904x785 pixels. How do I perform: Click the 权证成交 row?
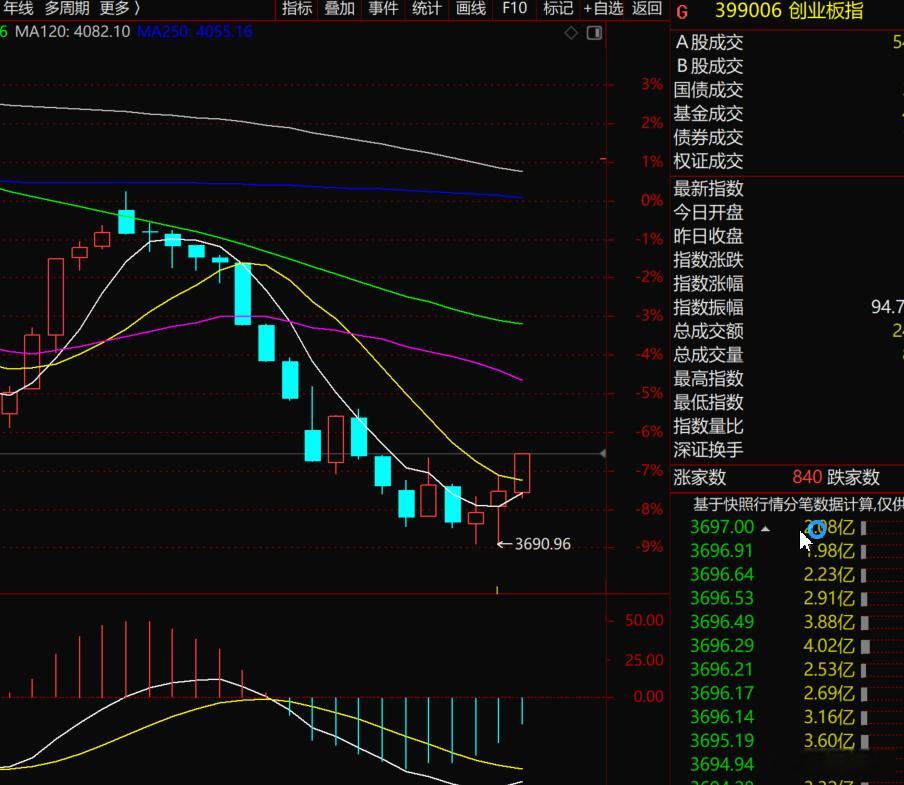(787, 161)
